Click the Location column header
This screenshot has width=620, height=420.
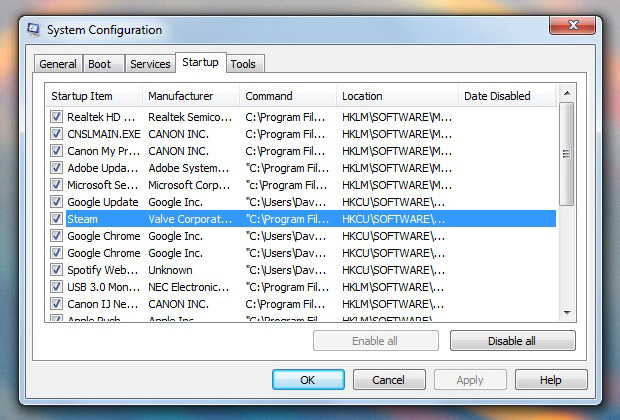pyautogui.click(x=398, y=96)
